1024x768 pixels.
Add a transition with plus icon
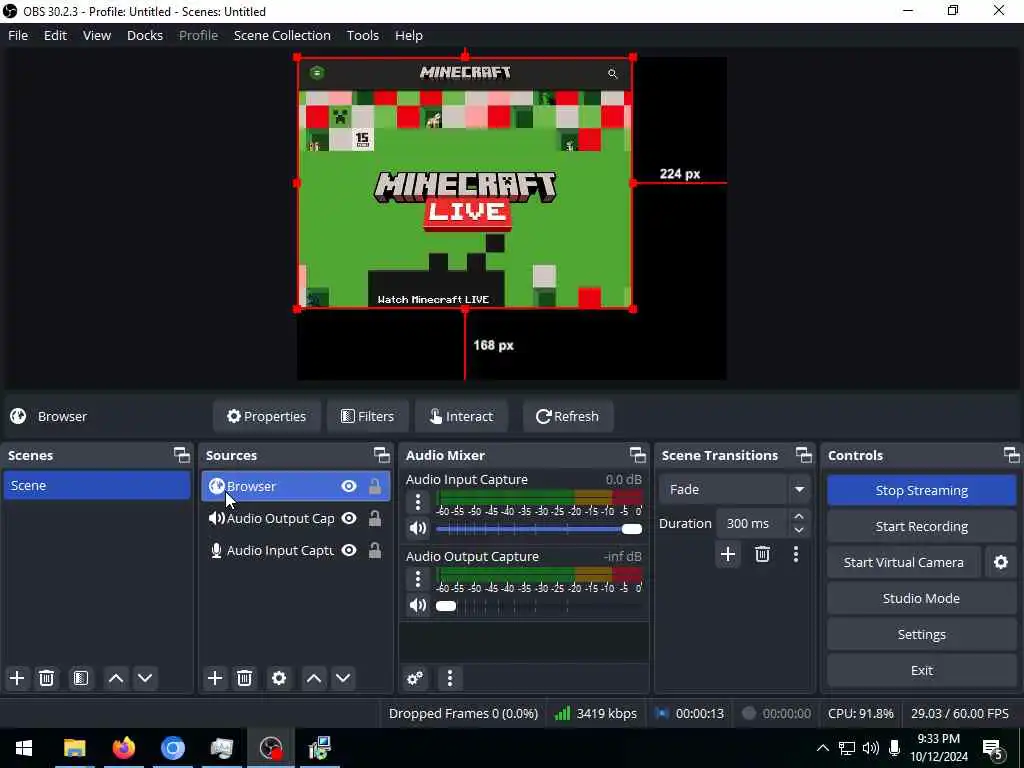pyautogui.click(x=728, y=554)
